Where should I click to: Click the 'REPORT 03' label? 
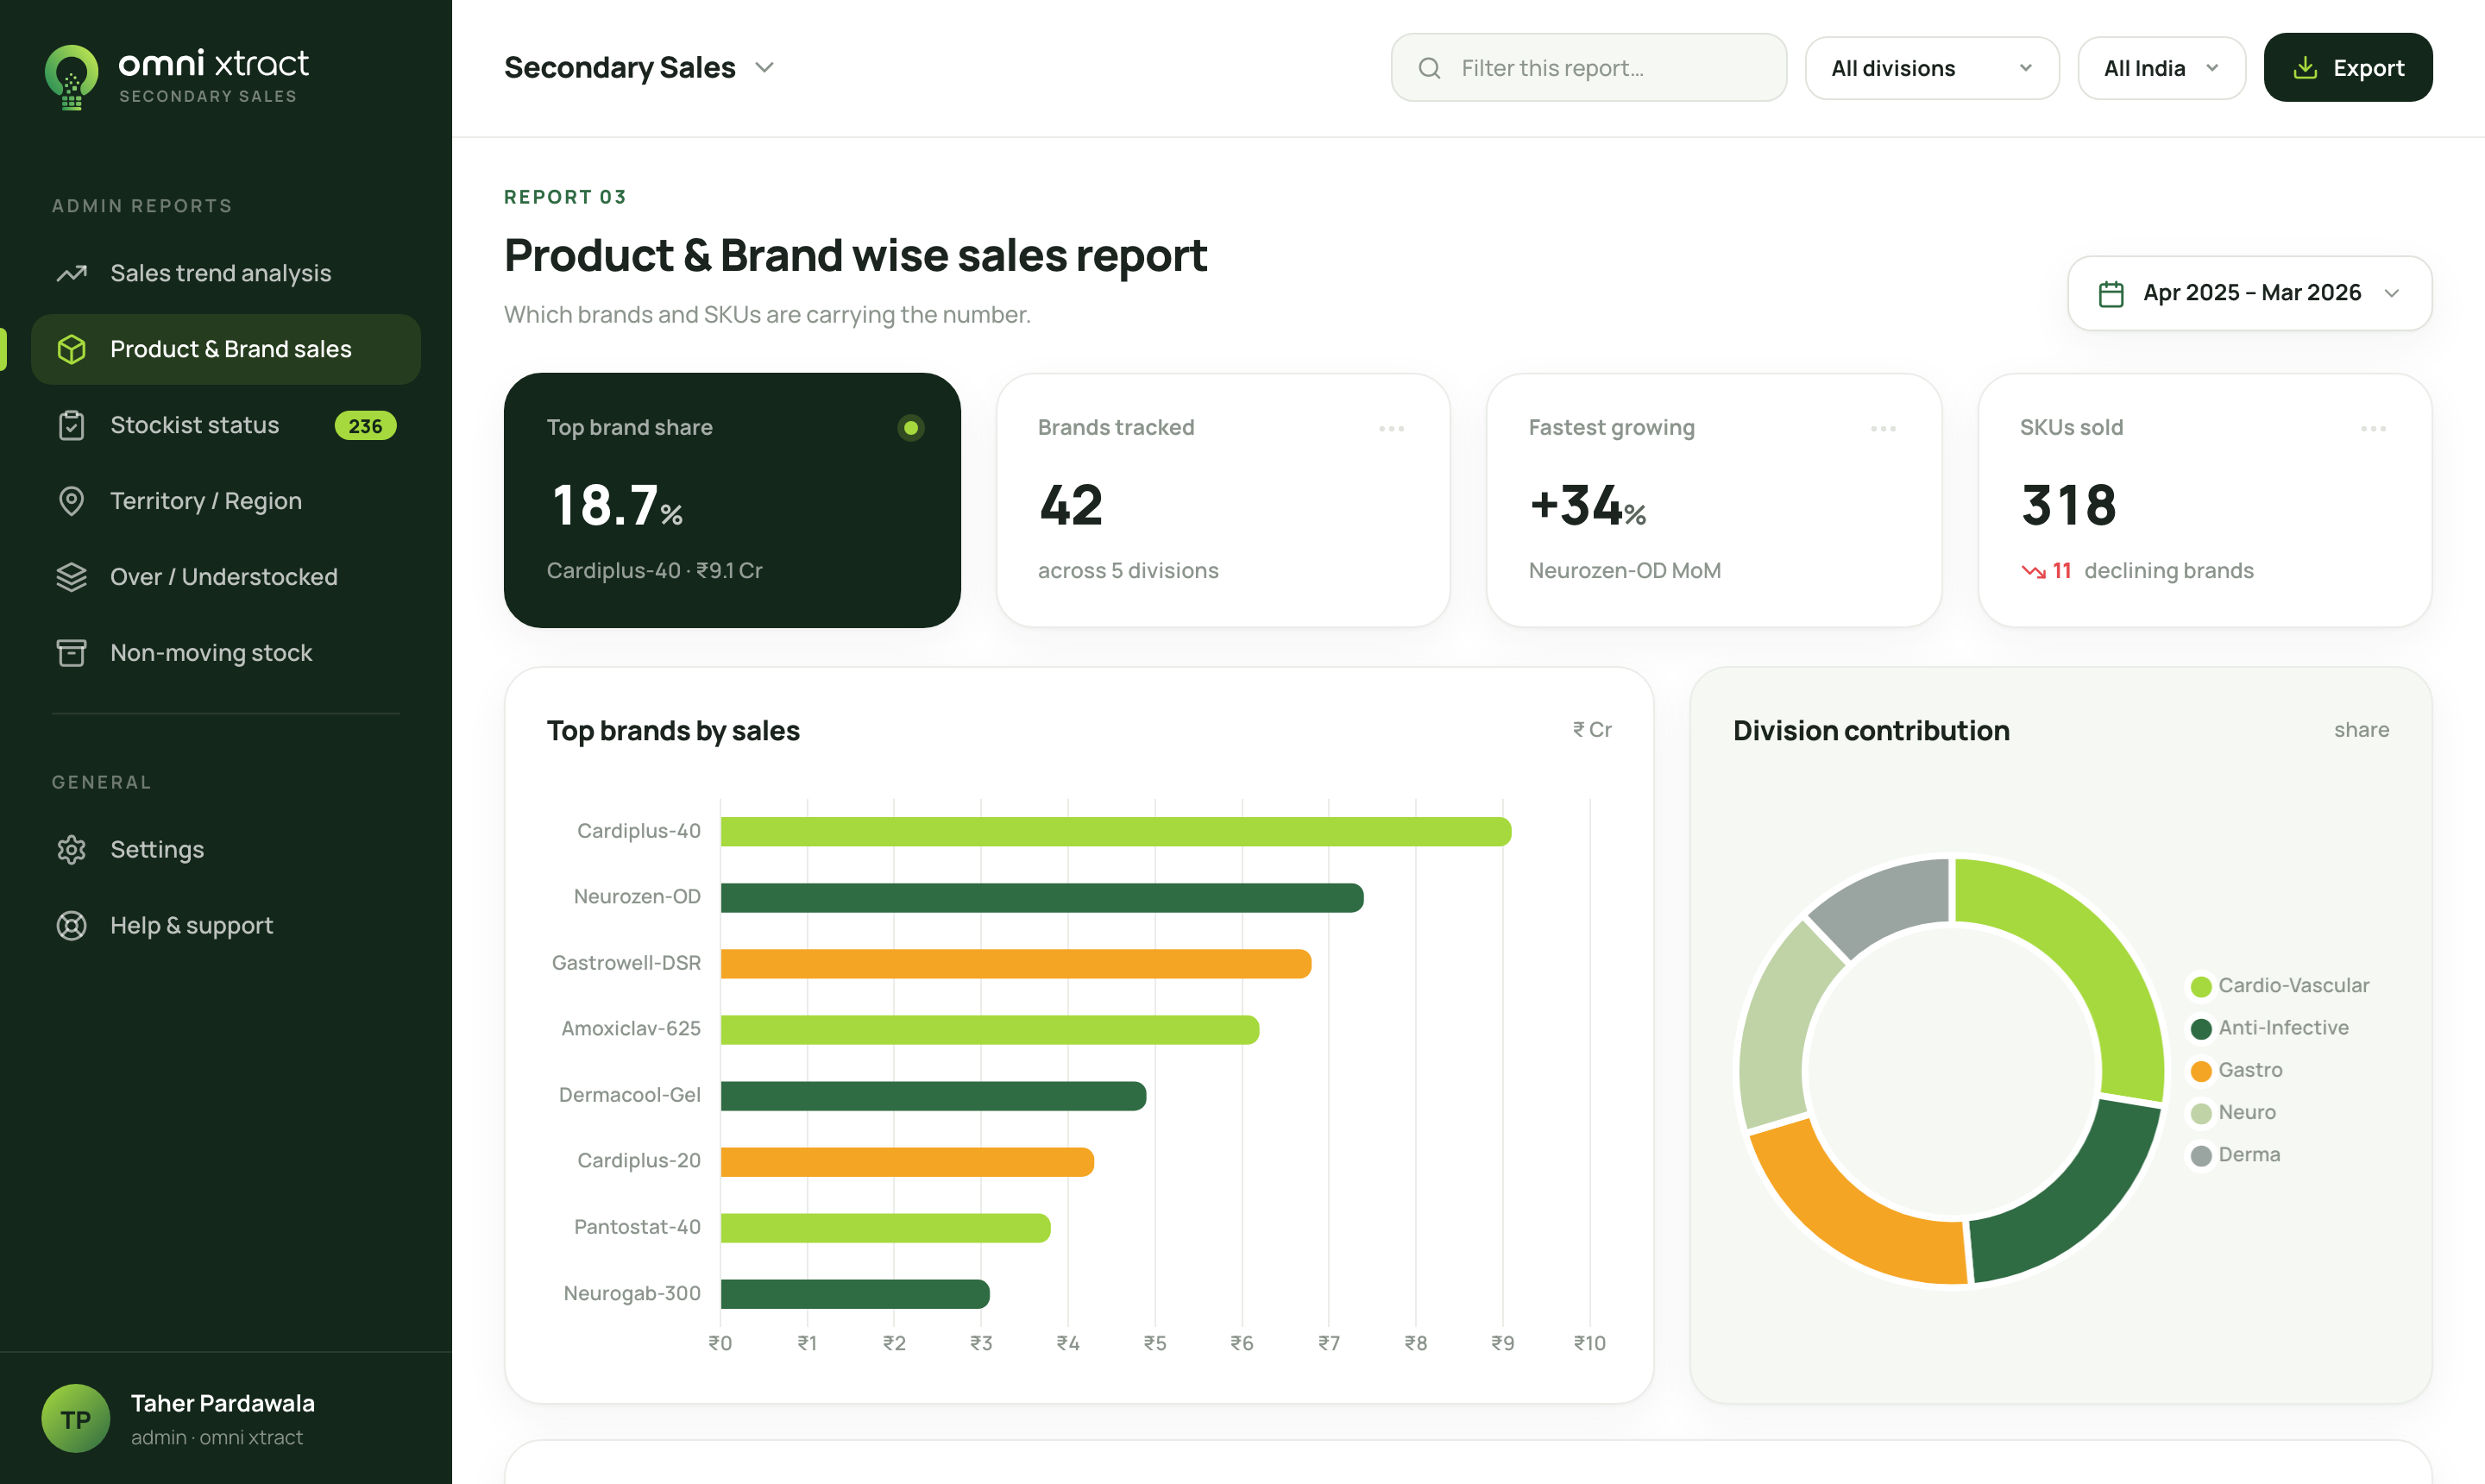click(565, 197)
